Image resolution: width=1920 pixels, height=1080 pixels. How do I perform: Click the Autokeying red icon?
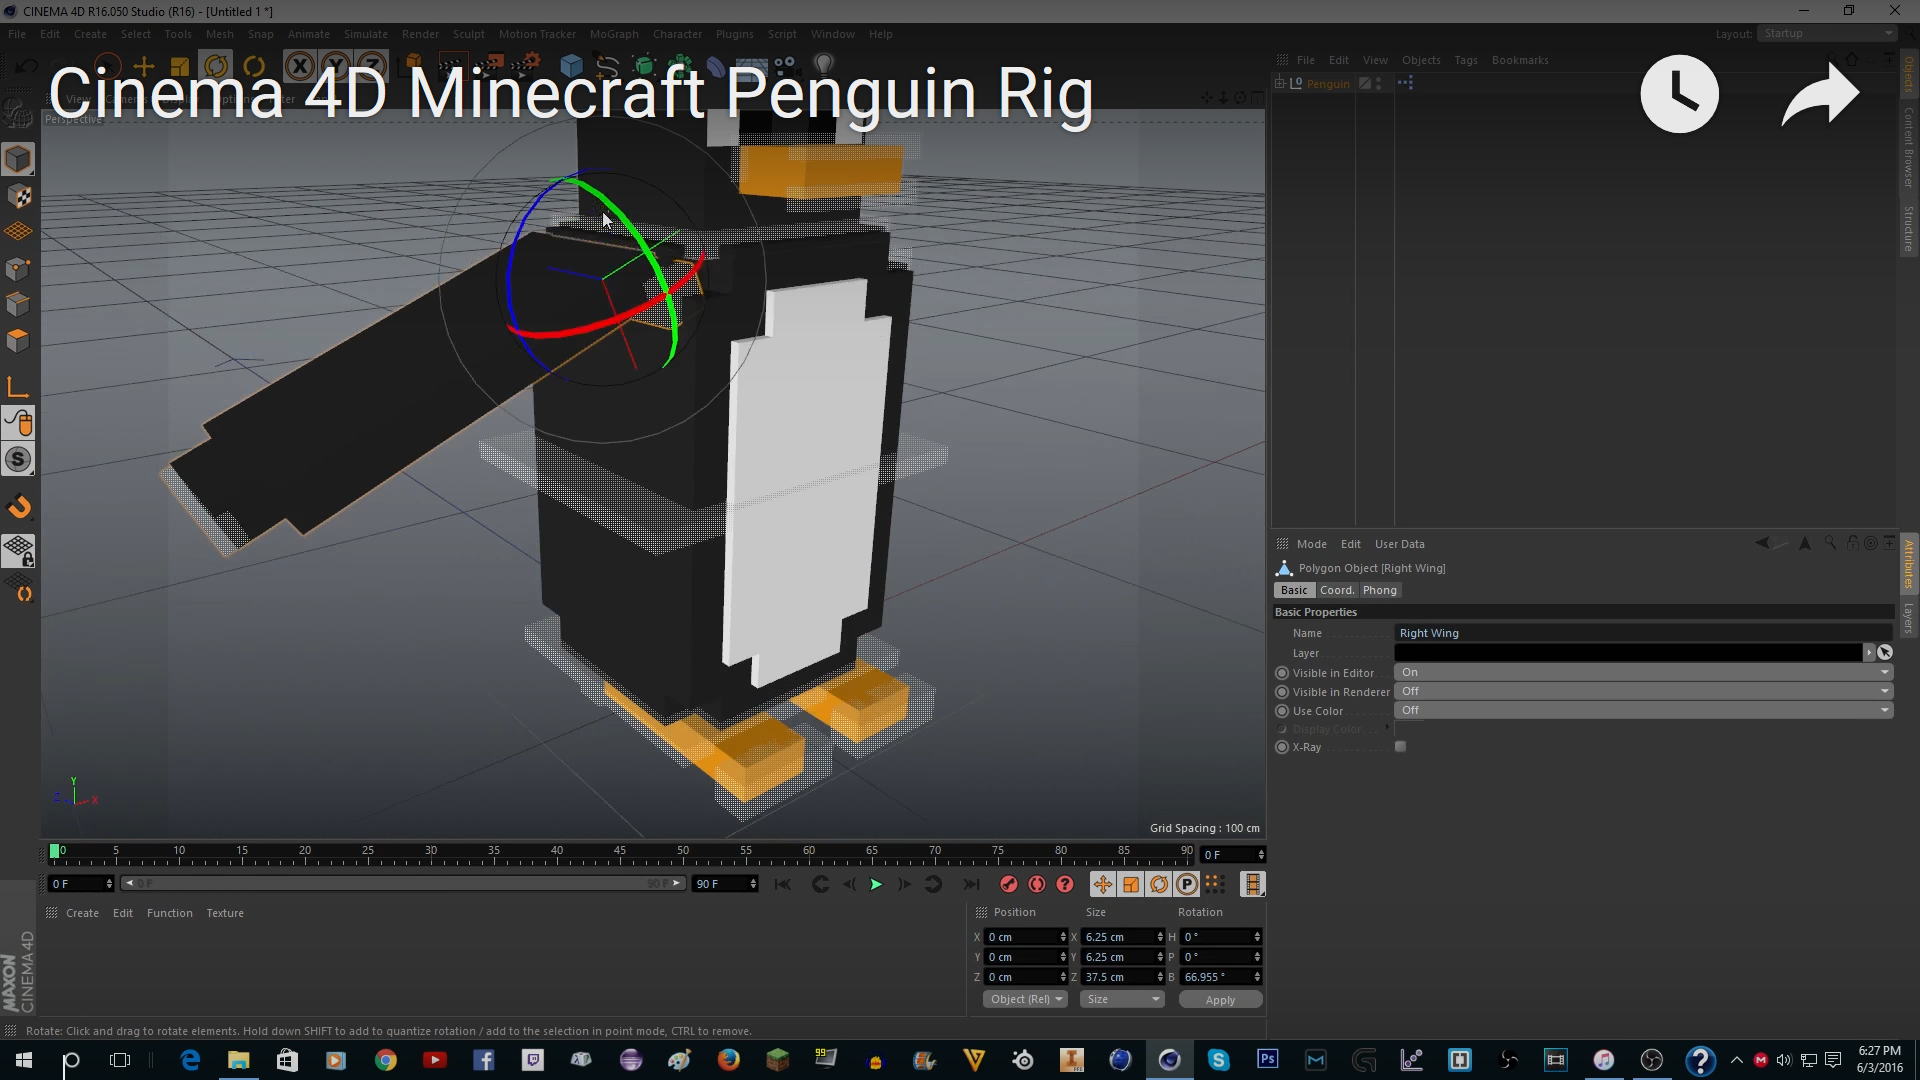tap(1037, 884)
